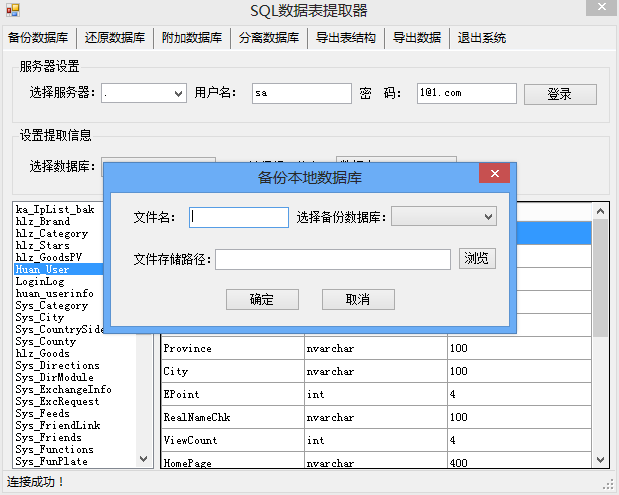Click table list scroll down arrow
The width and height of the screenshot is (619, 495).
tap(144, 459)
